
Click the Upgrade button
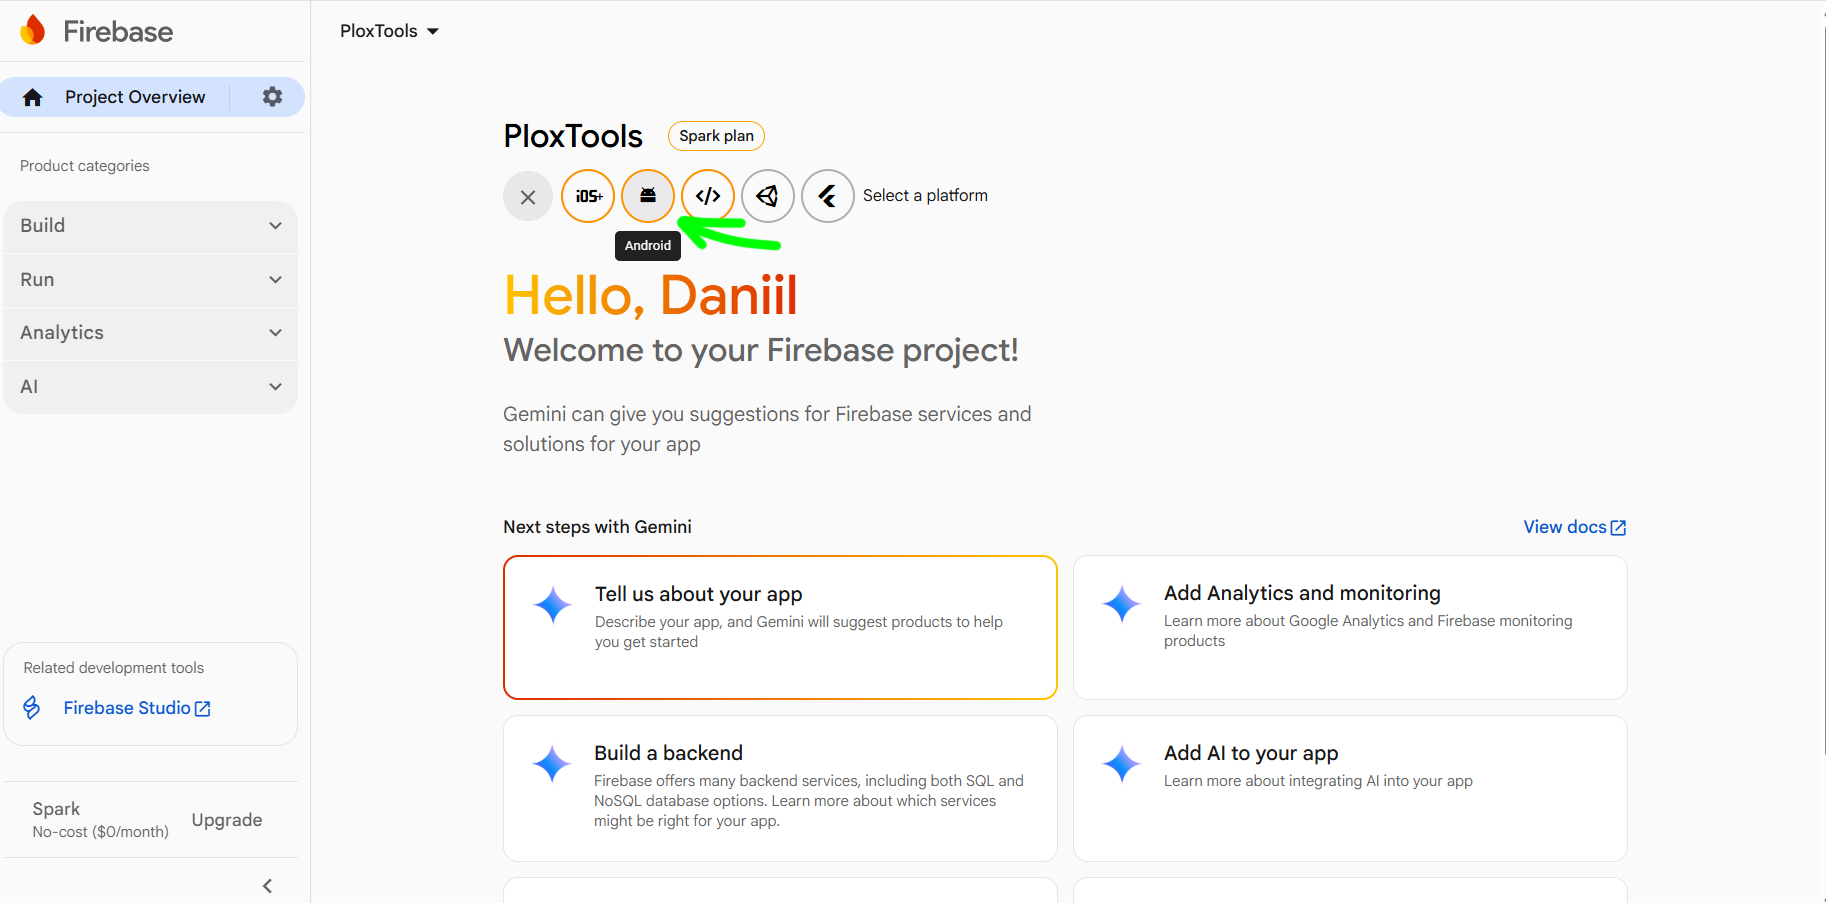[227, 820]
